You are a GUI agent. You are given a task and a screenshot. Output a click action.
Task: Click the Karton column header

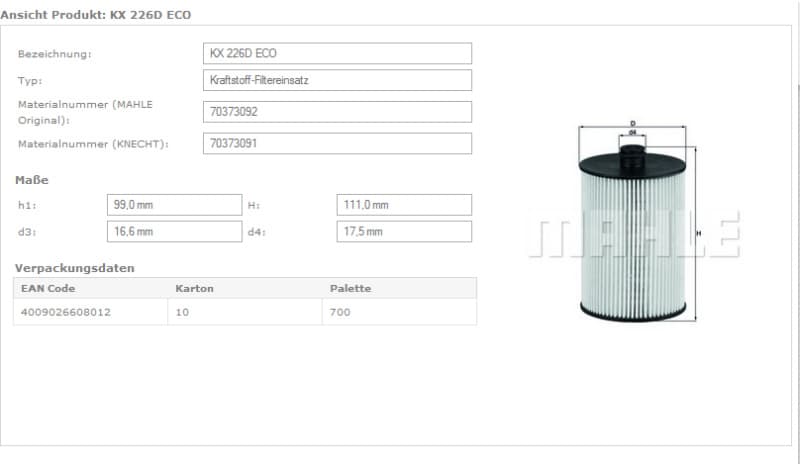pos(245,288)
